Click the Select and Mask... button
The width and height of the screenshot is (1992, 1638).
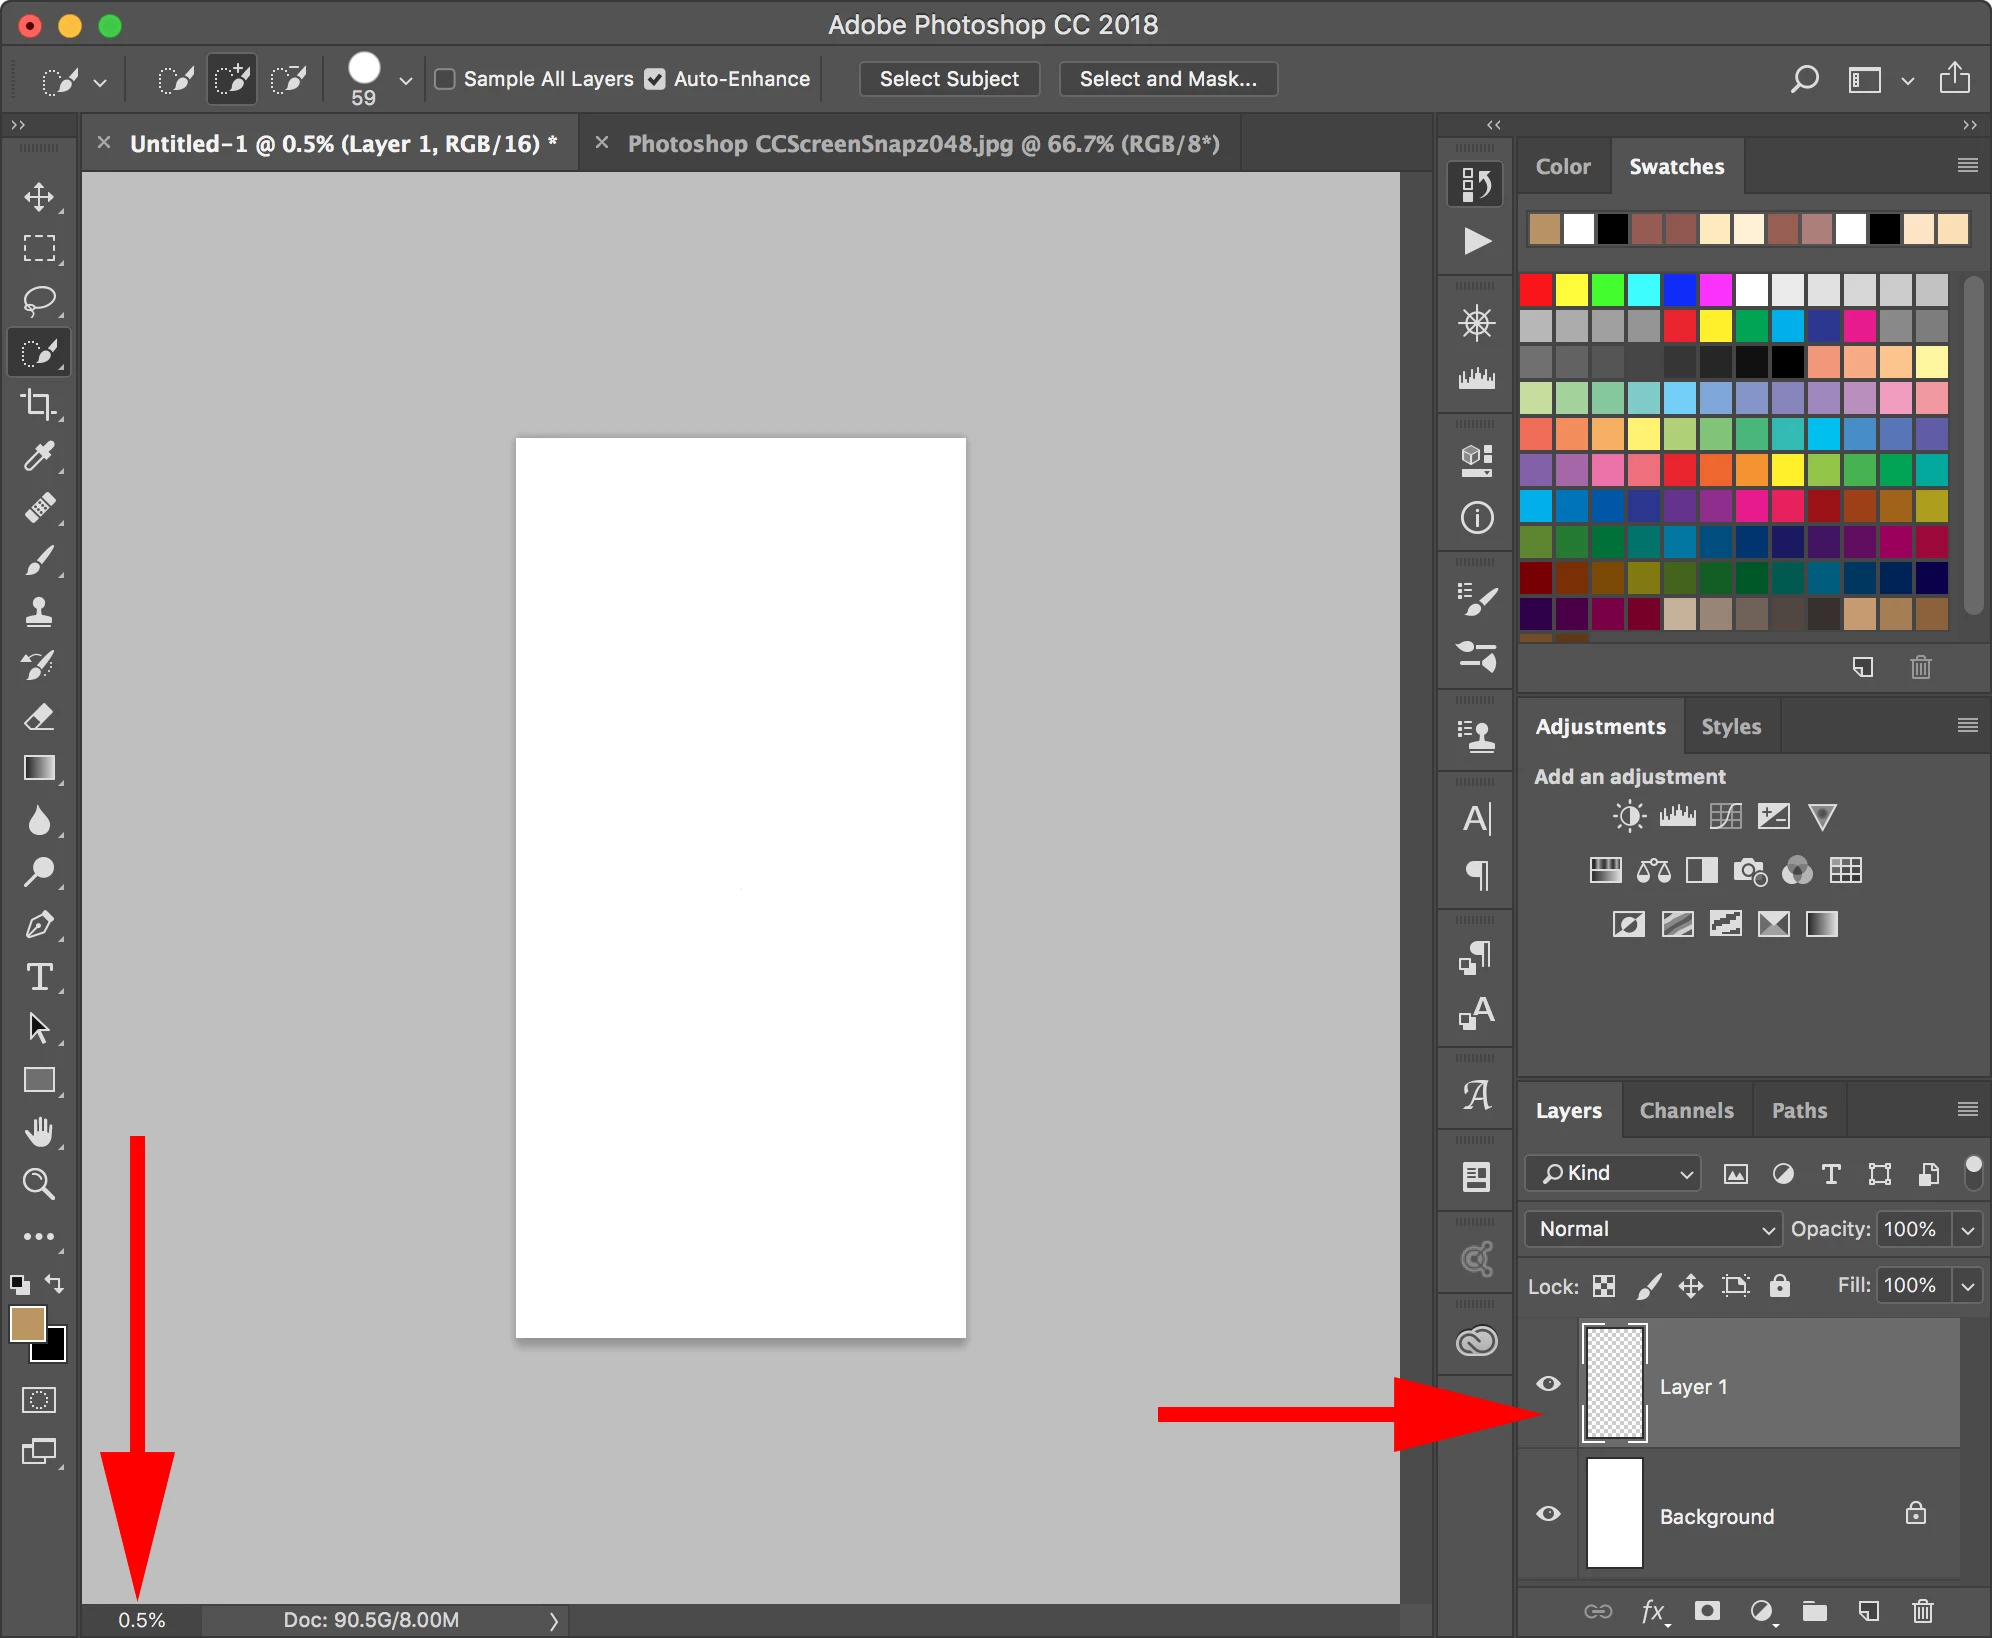[x=1167, y=79]
